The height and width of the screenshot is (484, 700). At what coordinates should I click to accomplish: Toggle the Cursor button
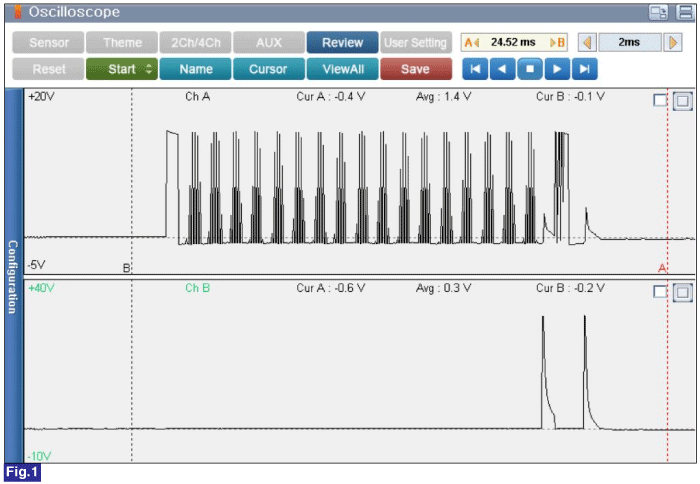(x=269, y=69)
